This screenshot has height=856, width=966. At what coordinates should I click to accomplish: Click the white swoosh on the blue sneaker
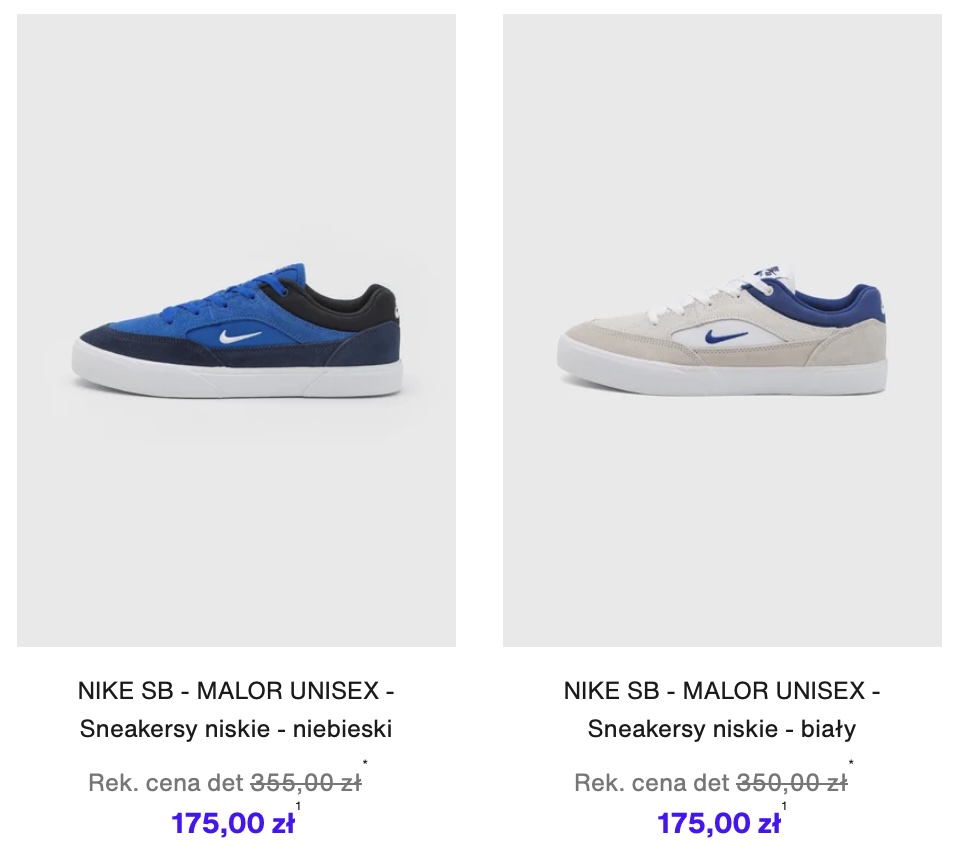tap(240, 336)
